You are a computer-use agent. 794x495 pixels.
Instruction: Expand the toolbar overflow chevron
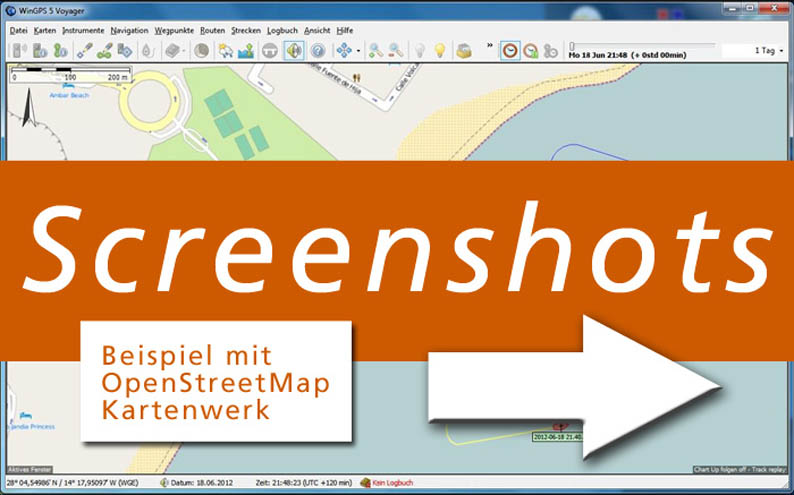[489, 45]
